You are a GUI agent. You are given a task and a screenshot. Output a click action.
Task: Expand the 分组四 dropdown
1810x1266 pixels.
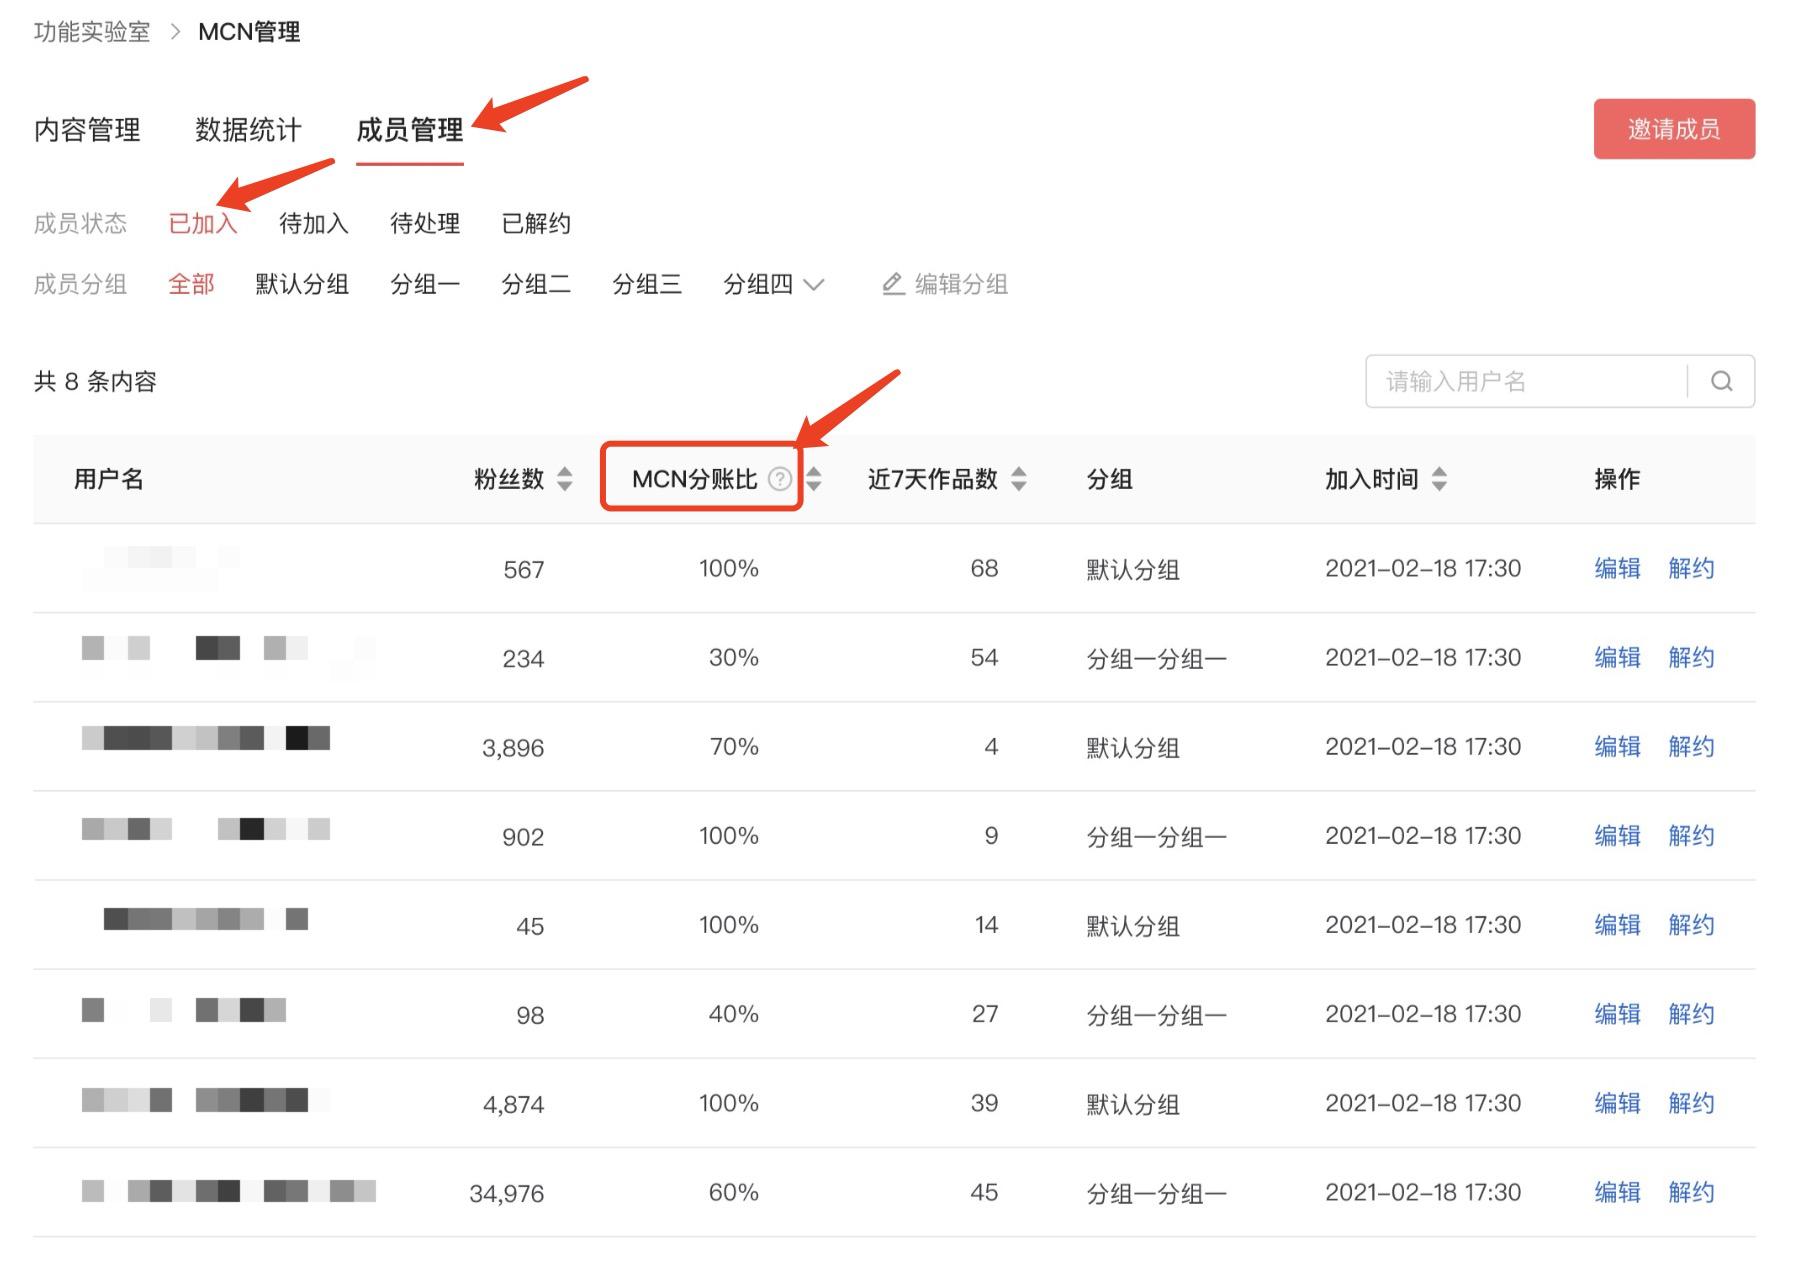(x=816, y=285)
